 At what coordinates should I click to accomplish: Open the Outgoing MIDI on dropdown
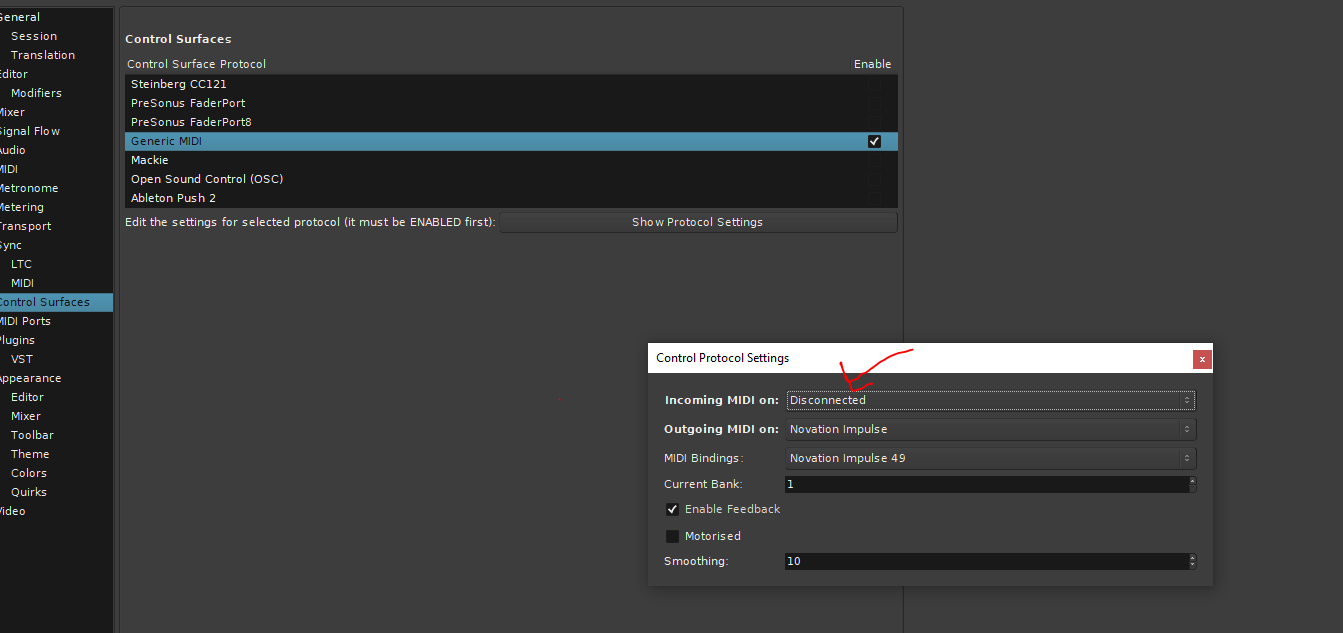coord(990,430)
